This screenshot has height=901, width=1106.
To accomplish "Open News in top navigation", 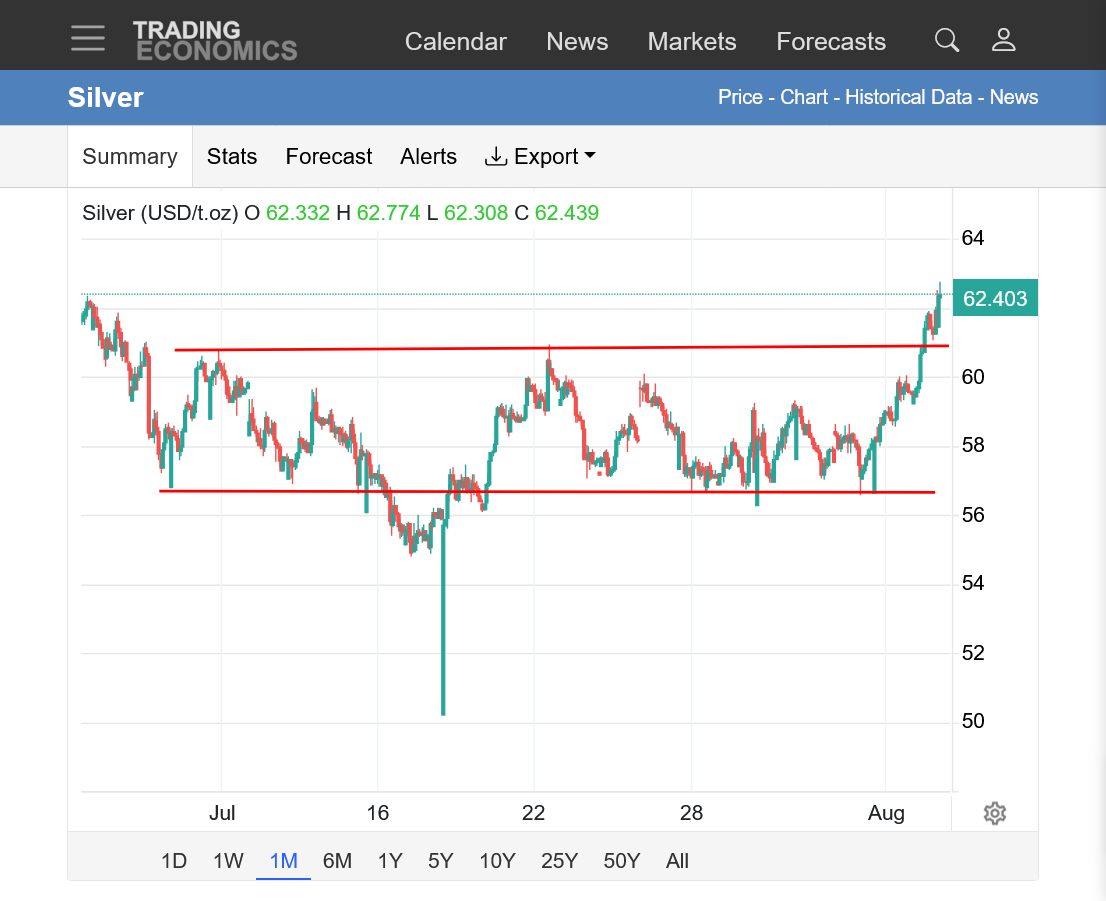I will click(577, 42).
